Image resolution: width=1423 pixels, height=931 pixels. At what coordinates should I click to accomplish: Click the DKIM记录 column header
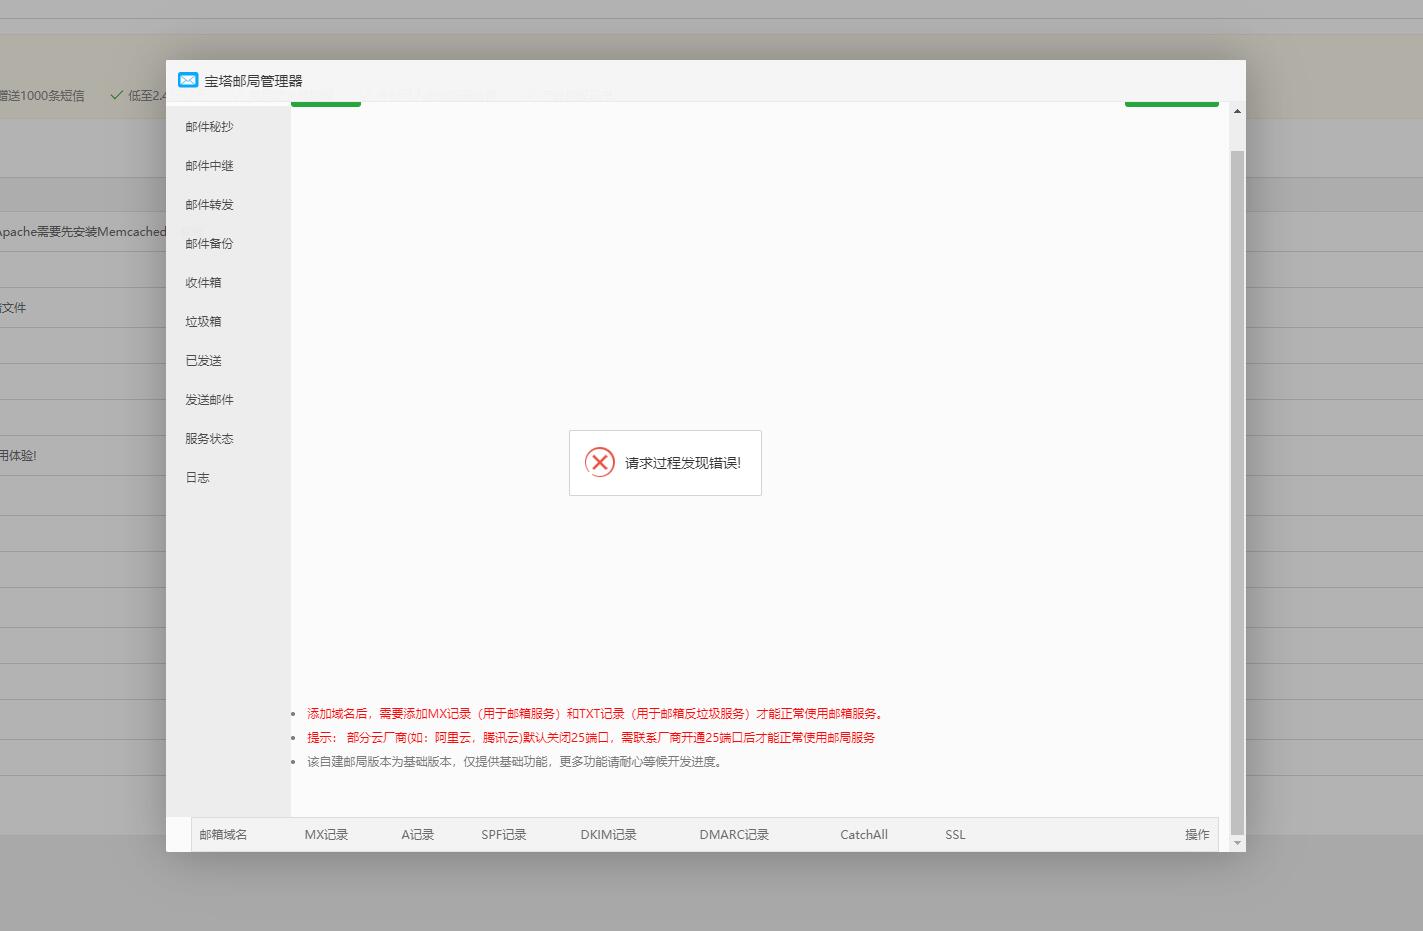click(x=608, y=835)
